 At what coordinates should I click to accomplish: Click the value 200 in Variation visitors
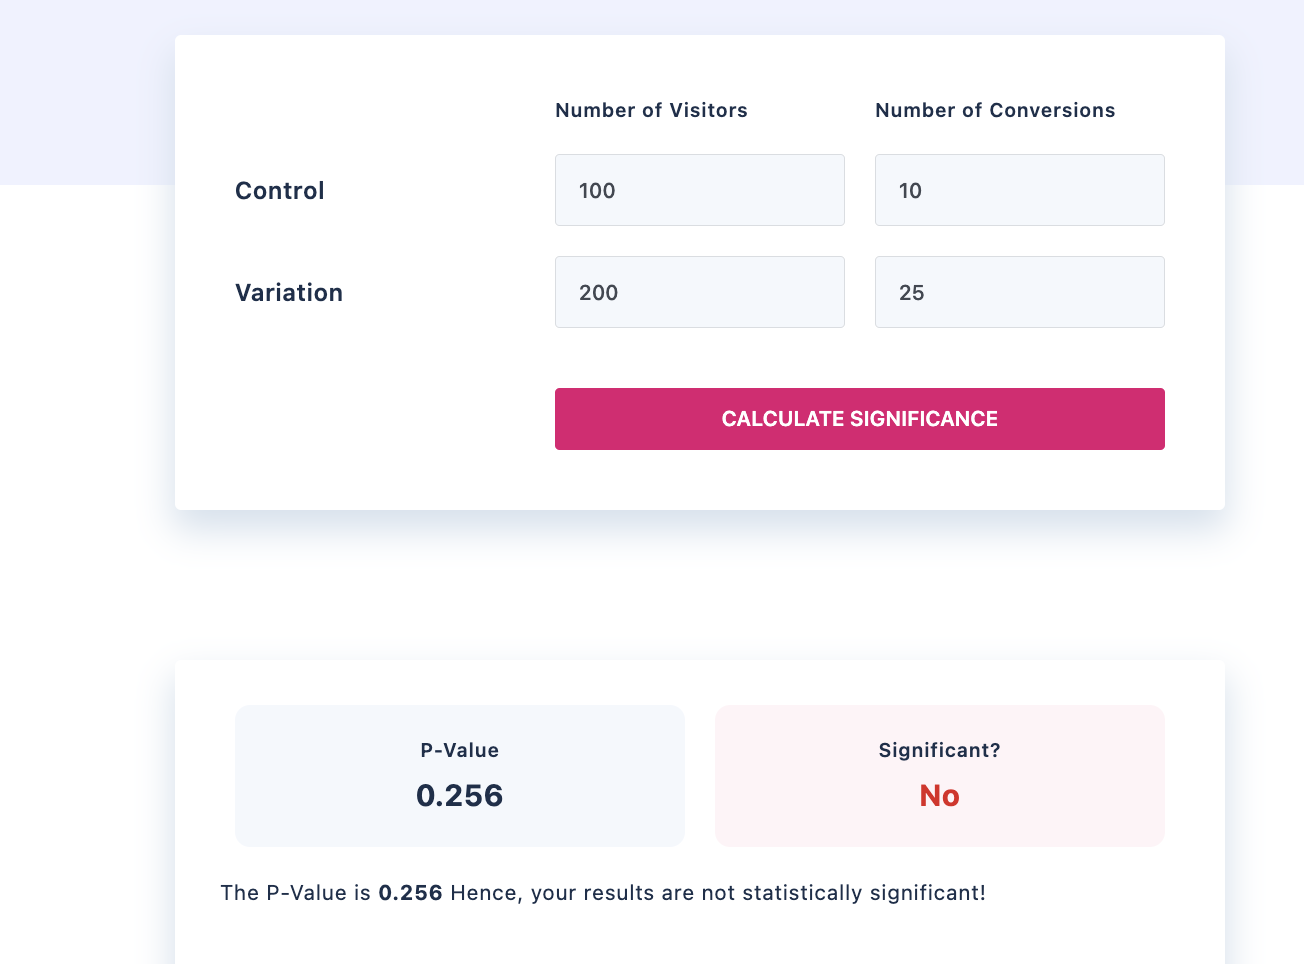pyautogui.click(x=598, y=293)
